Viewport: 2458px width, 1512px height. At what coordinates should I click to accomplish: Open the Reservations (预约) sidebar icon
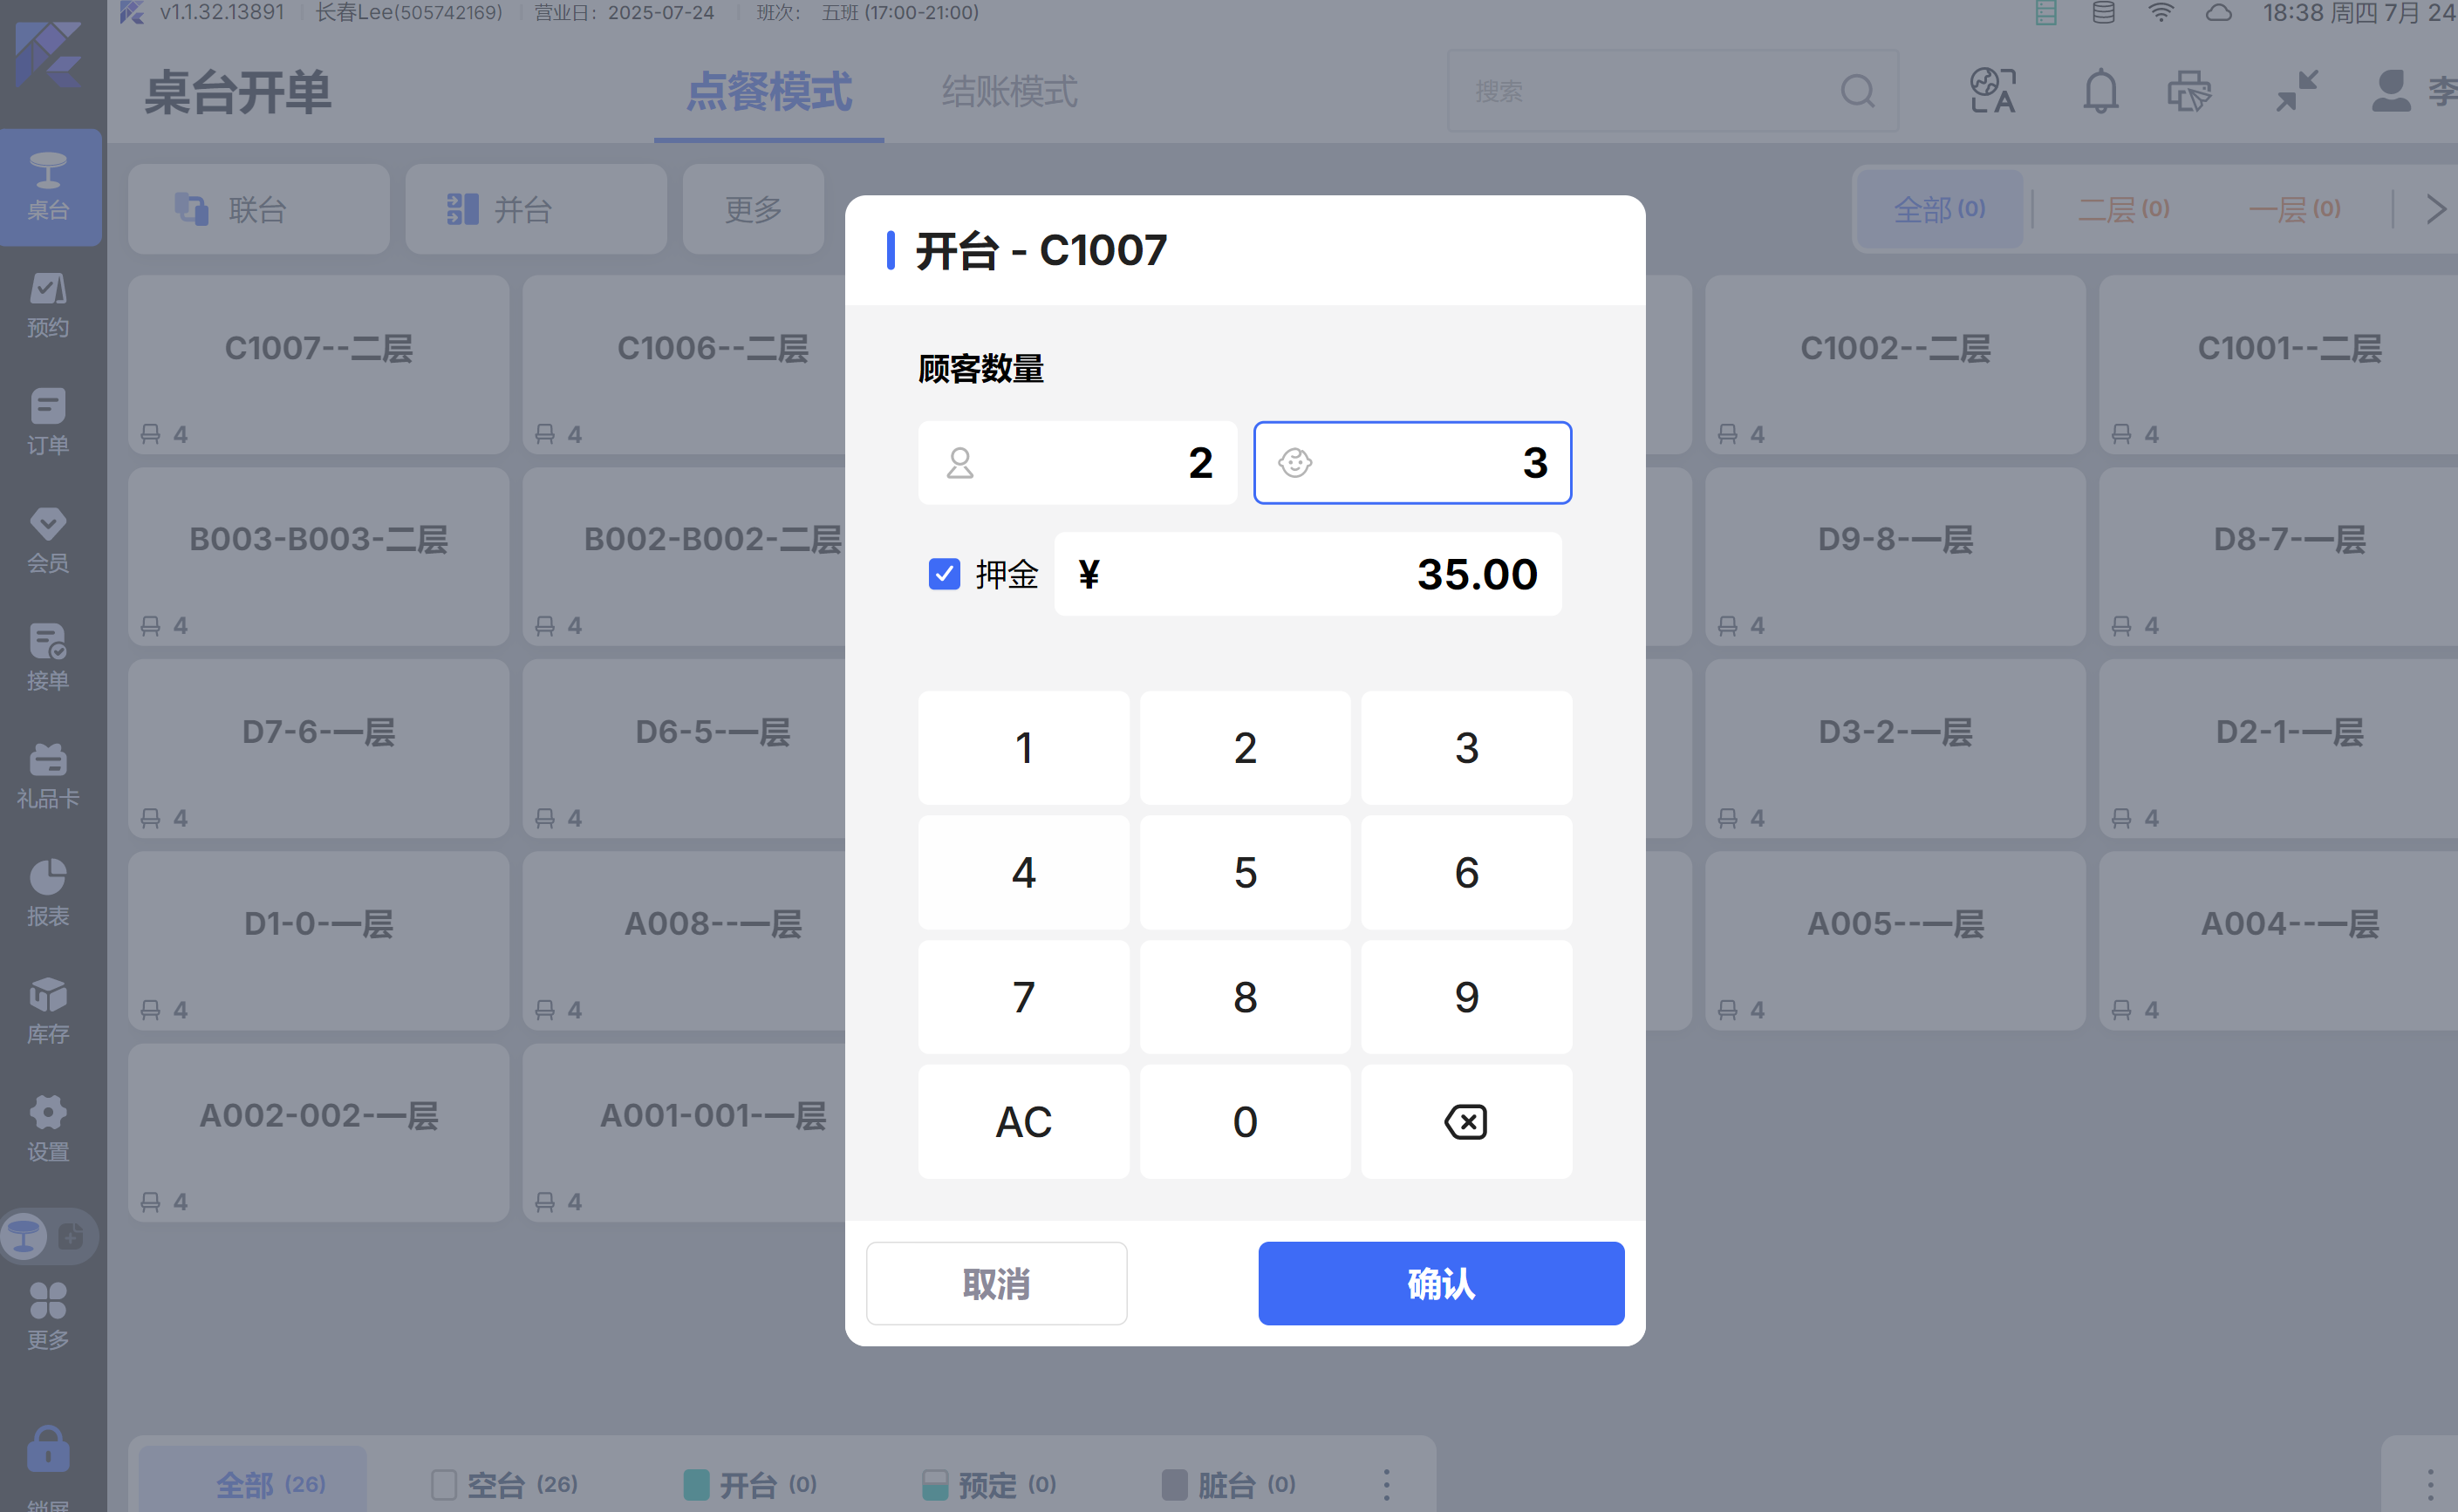coord(48,305)
